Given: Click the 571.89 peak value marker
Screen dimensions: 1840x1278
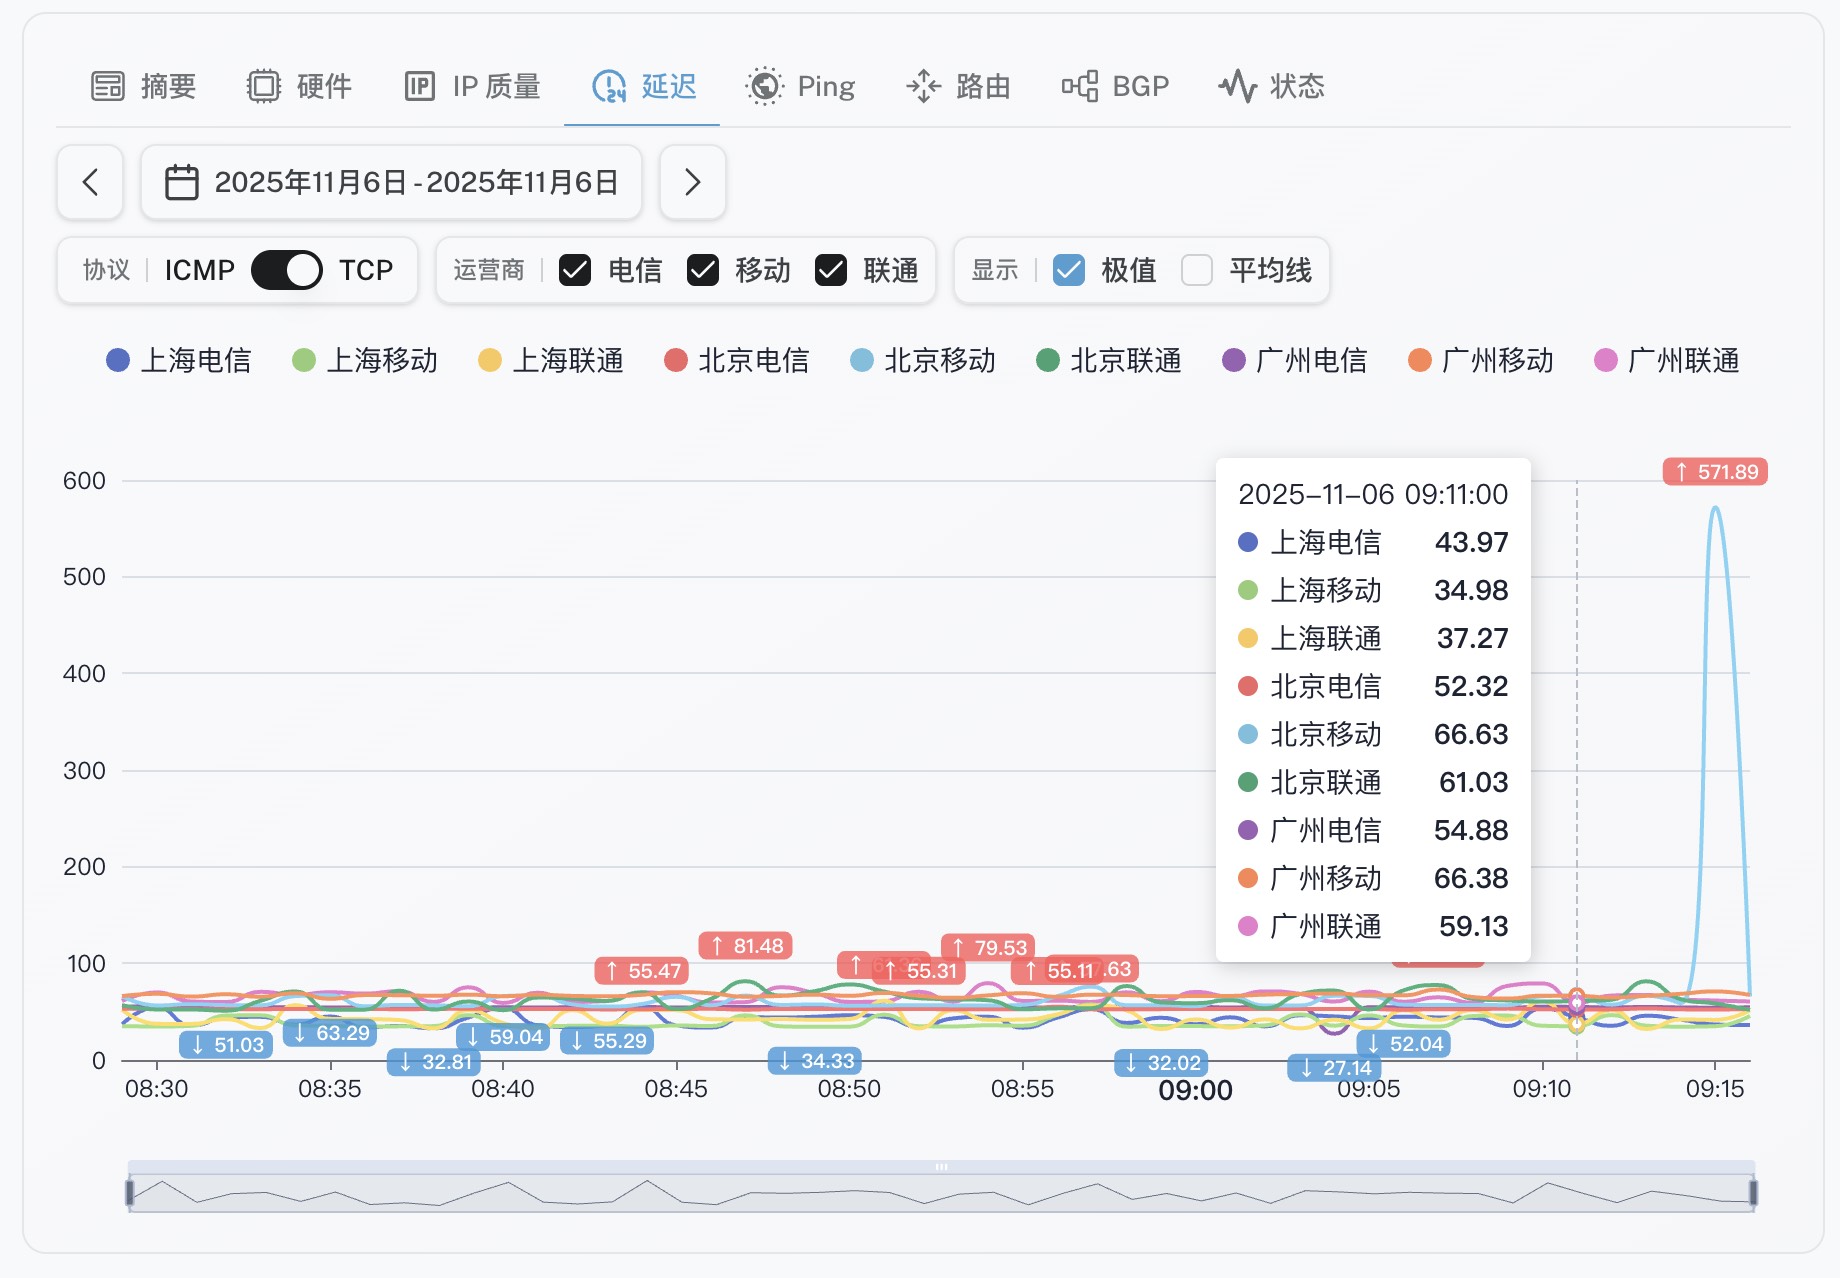Looking at the screenshot, I should click(x=1715, y=472).
